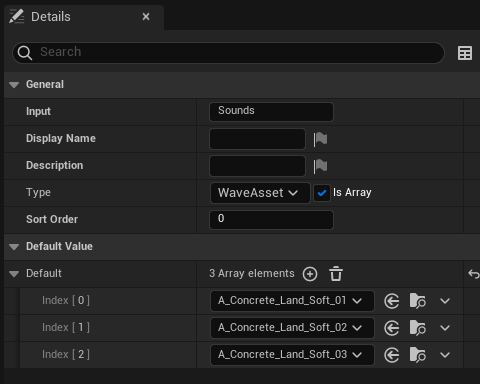Click the Search field in Details

click(228, 53)
